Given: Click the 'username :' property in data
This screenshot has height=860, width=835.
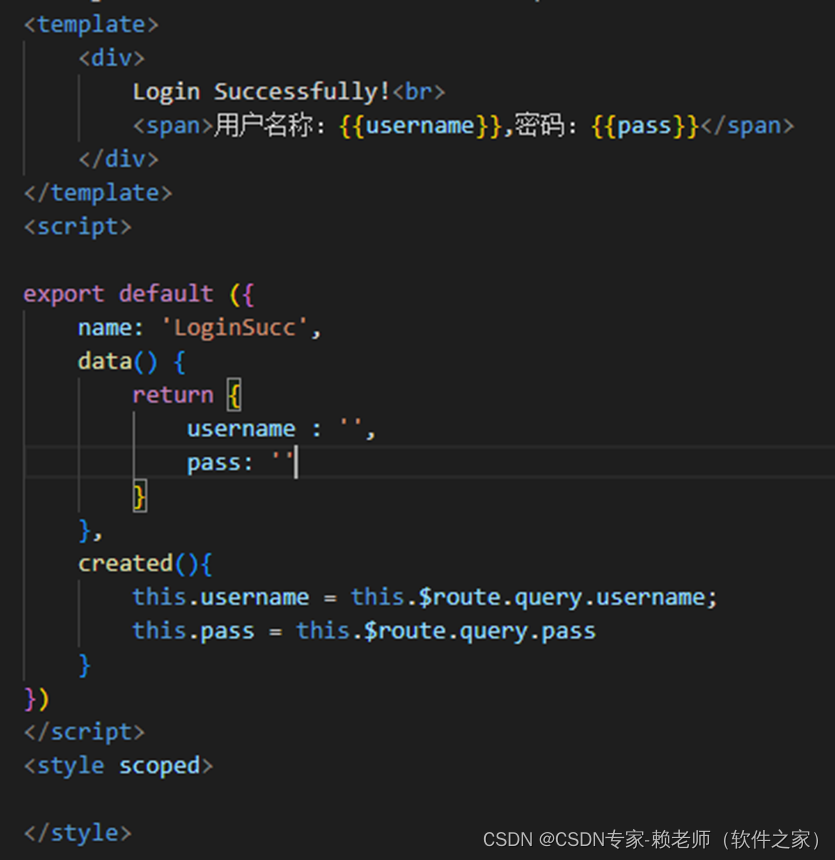Looking at the screenshot, I should [254, 429].
